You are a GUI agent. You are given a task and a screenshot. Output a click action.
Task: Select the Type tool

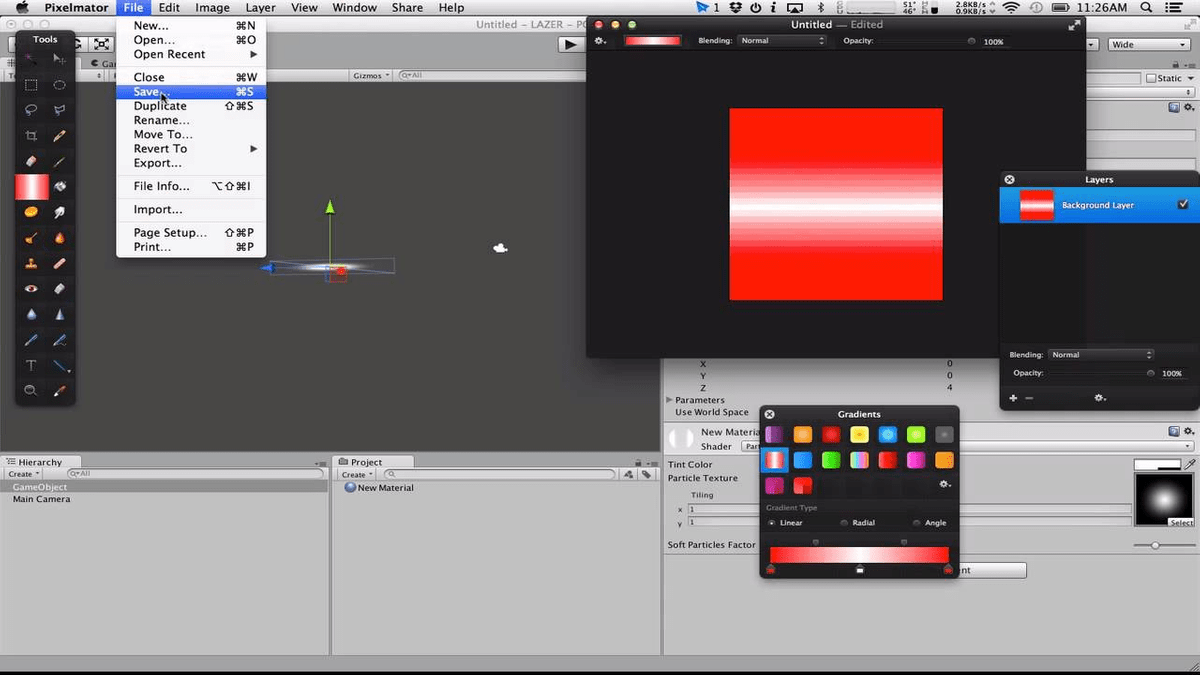[x=31, y=365]
